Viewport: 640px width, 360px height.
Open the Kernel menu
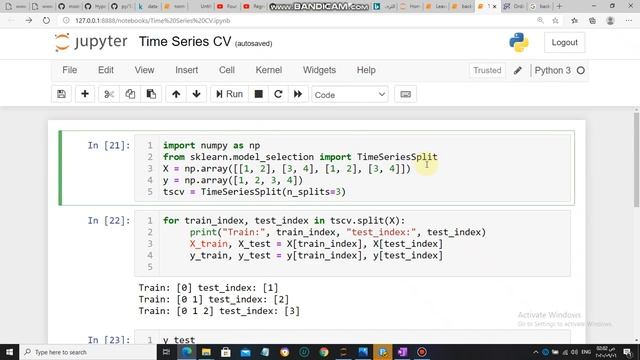(269, 70)
